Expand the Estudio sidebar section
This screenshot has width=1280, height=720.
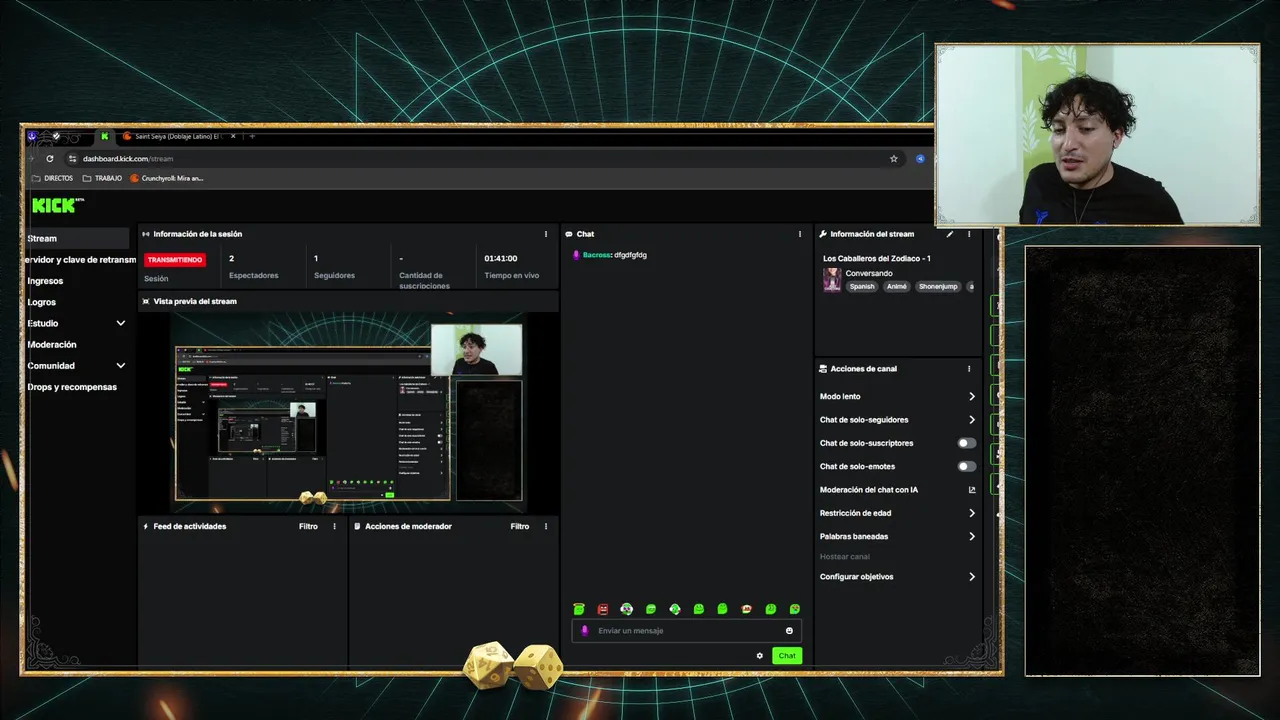(x=121, y=323)
